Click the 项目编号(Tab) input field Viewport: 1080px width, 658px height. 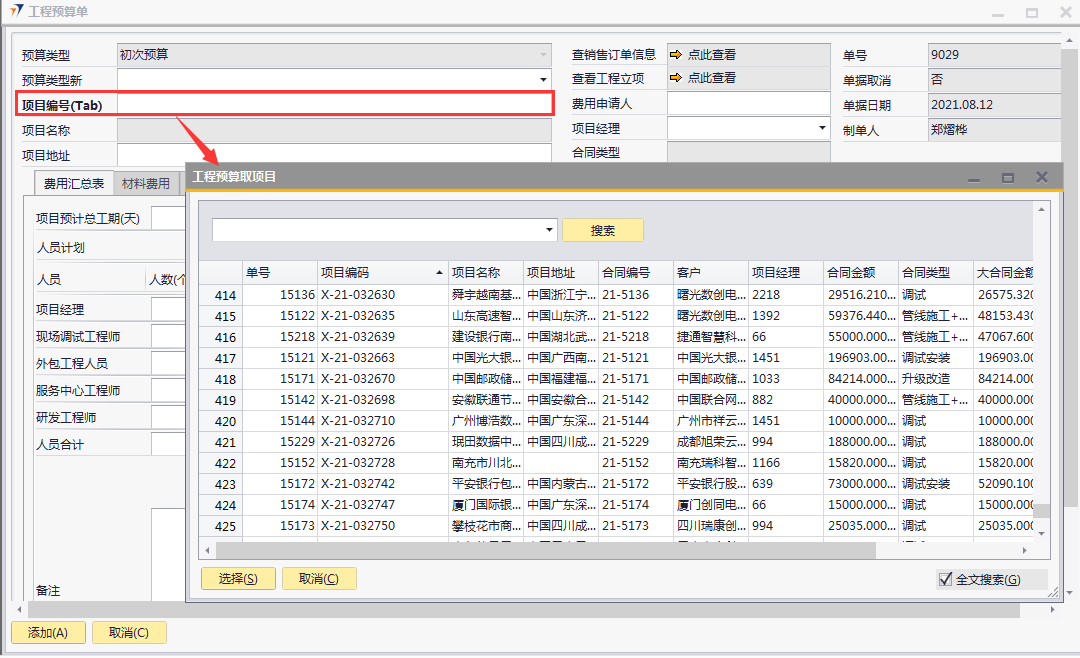click(x=335, y=104)
